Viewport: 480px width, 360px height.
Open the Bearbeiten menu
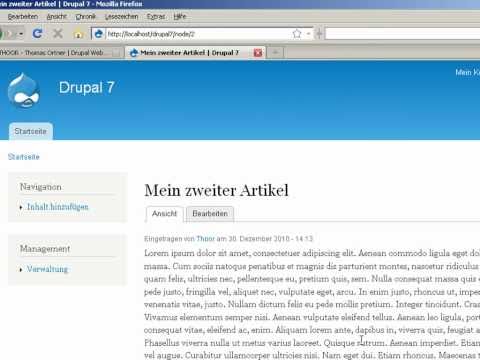23,16
